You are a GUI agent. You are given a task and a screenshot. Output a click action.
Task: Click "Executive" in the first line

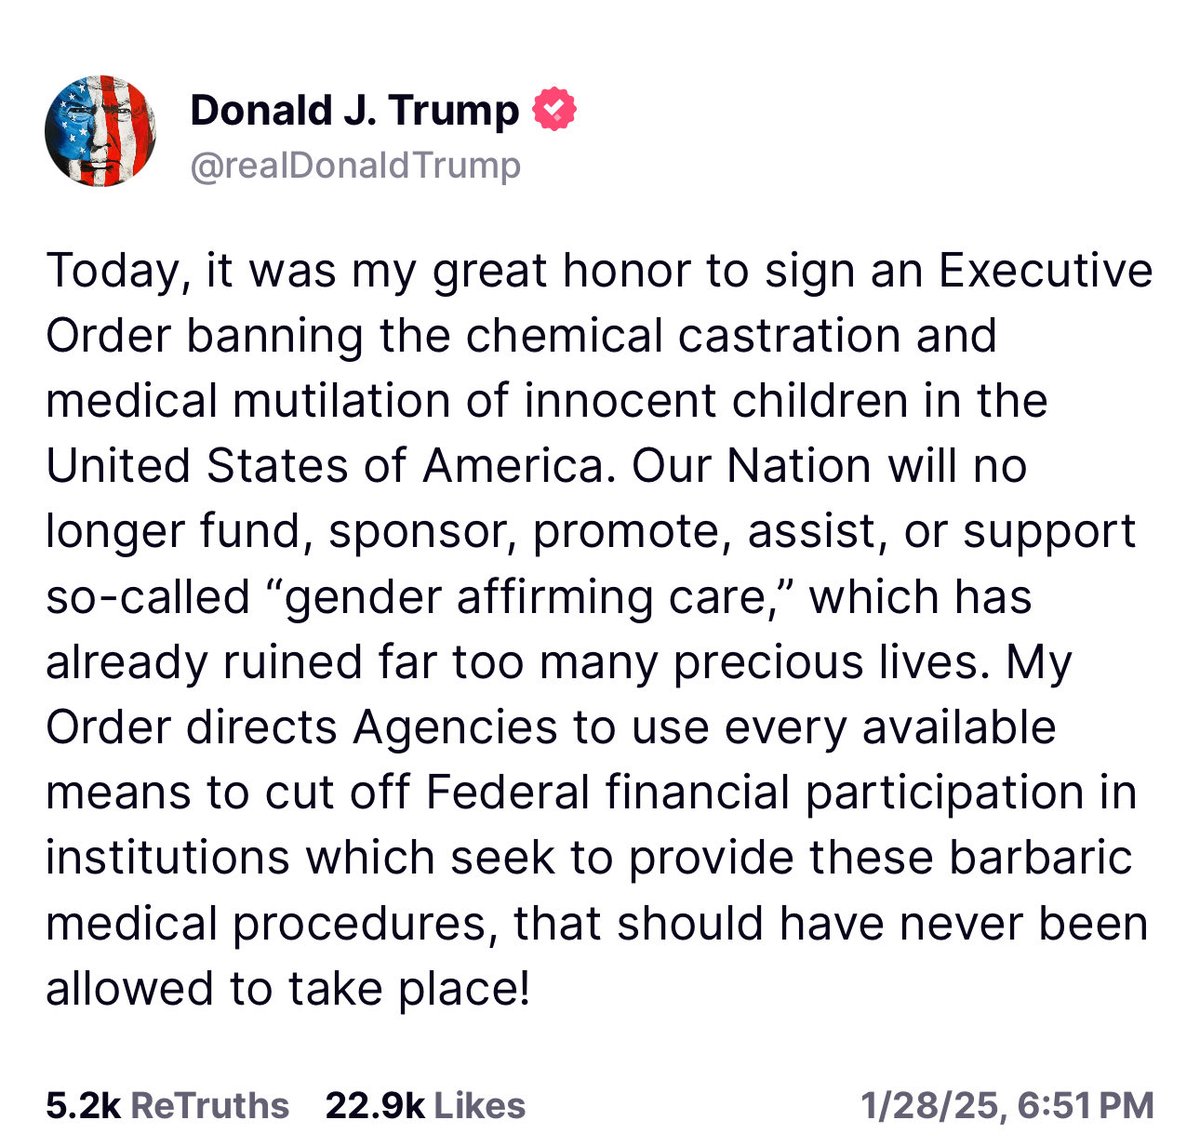[1044, 272]
